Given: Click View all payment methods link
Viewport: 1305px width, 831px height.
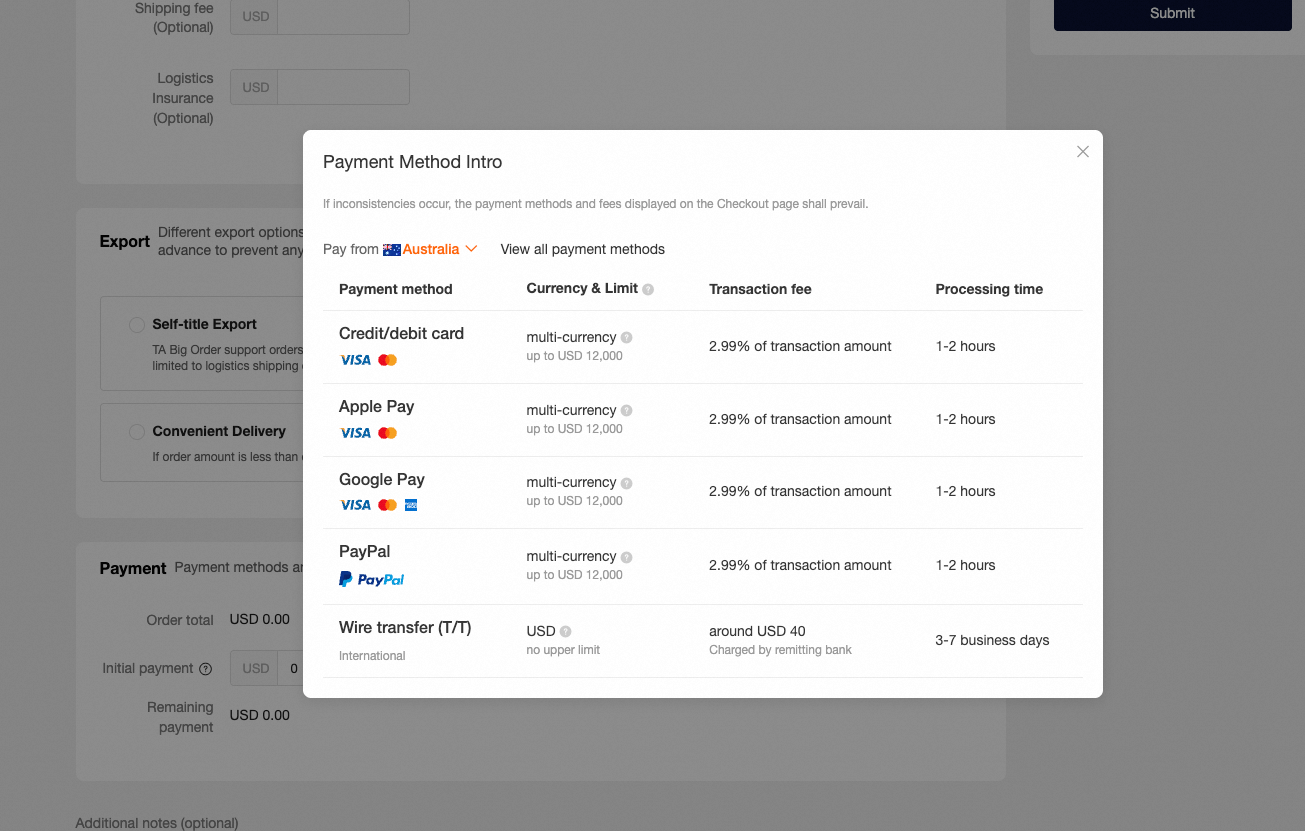Looking at the screenshot, I should point(583,249).
